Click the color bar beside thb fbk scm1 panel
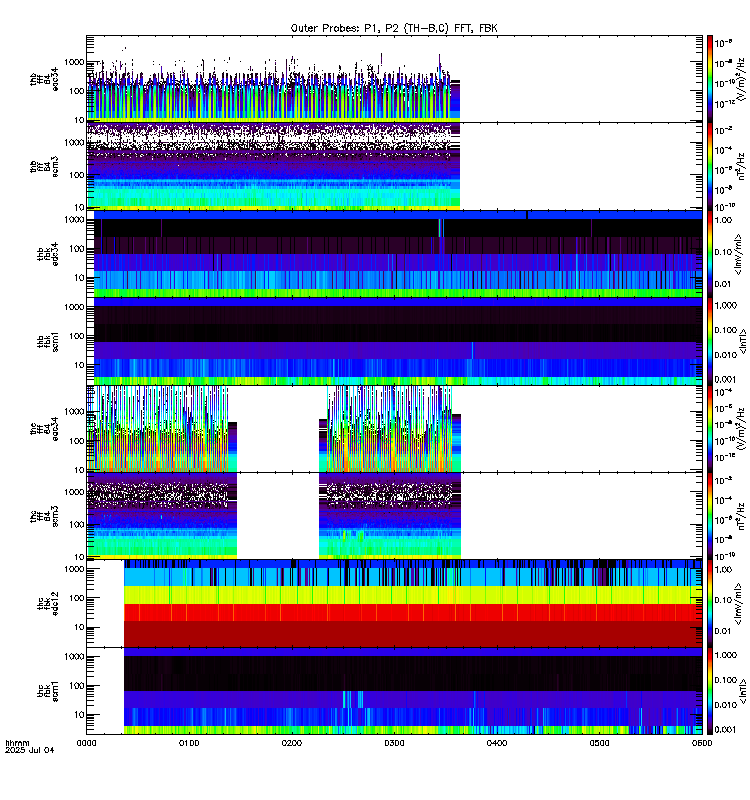Viewport: 750px width, 800px height. click(710, 341)
